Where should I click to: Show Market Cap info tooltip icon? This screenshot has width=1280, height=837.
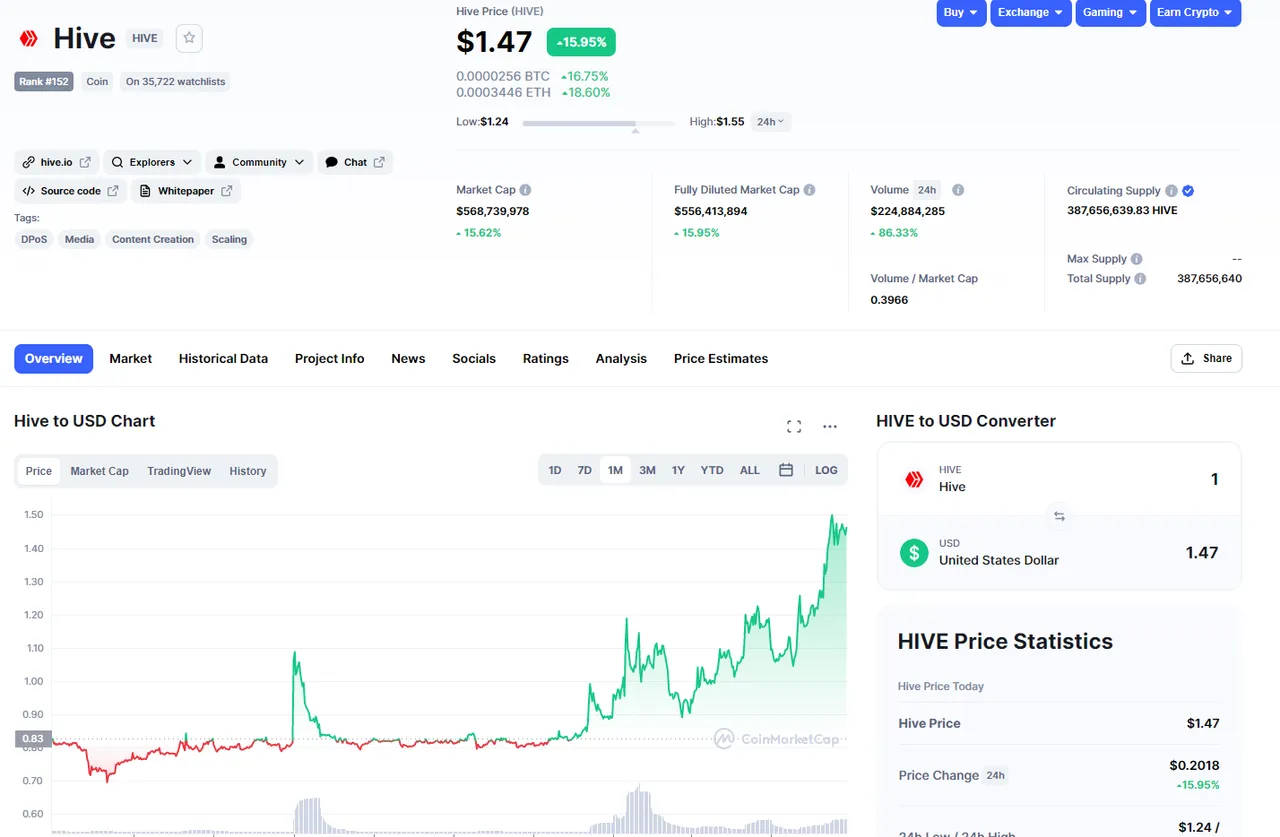click(525, 190)
